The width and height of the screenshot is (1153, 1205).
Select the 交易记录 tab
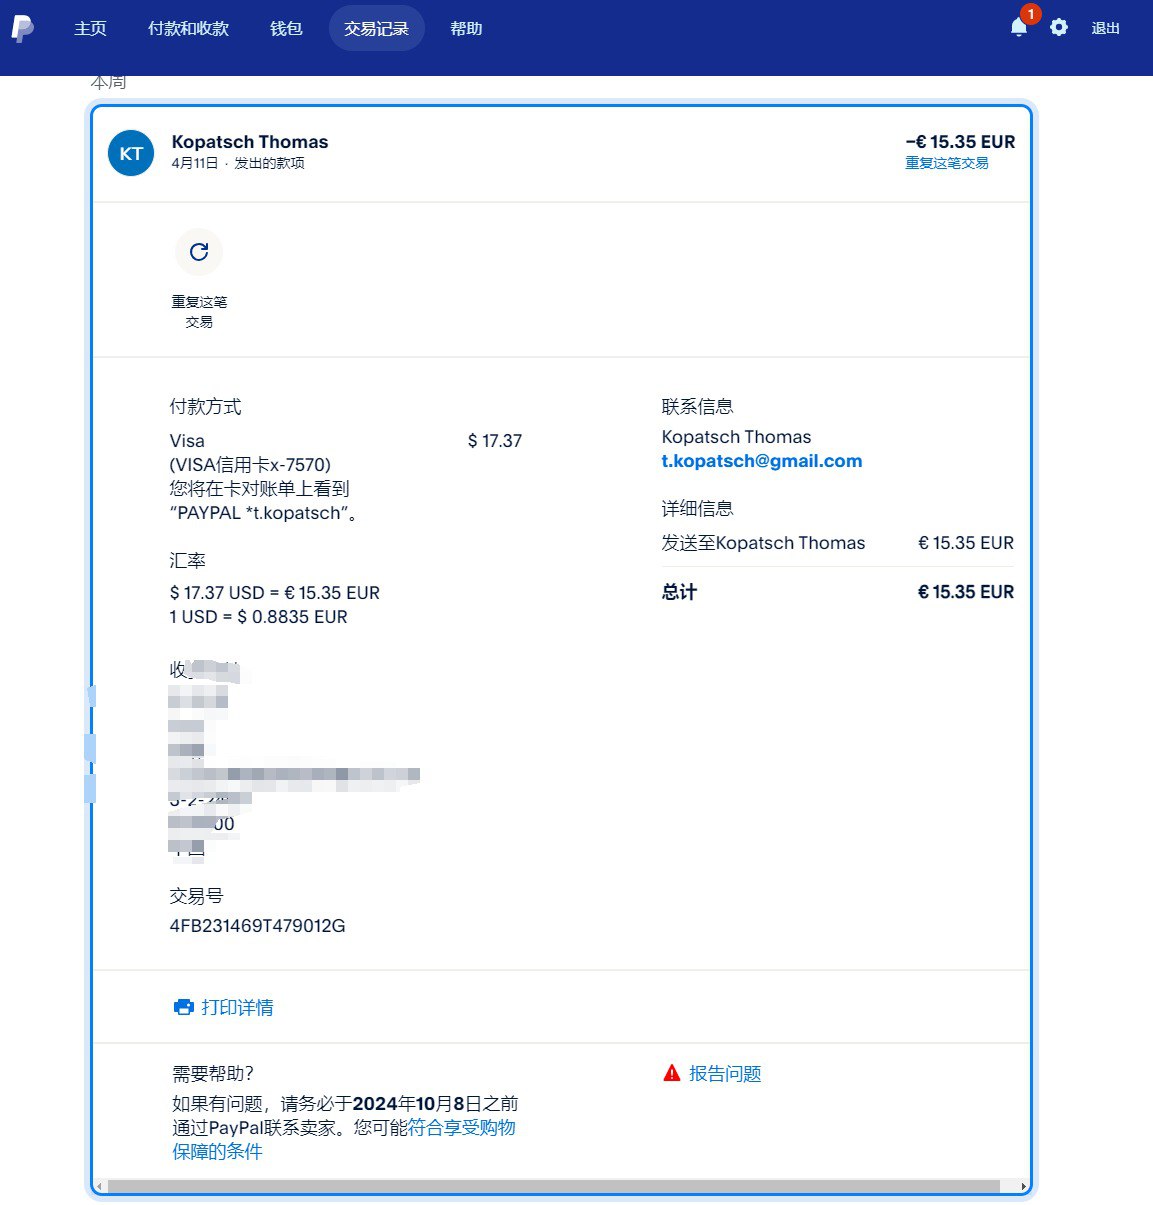376,28
